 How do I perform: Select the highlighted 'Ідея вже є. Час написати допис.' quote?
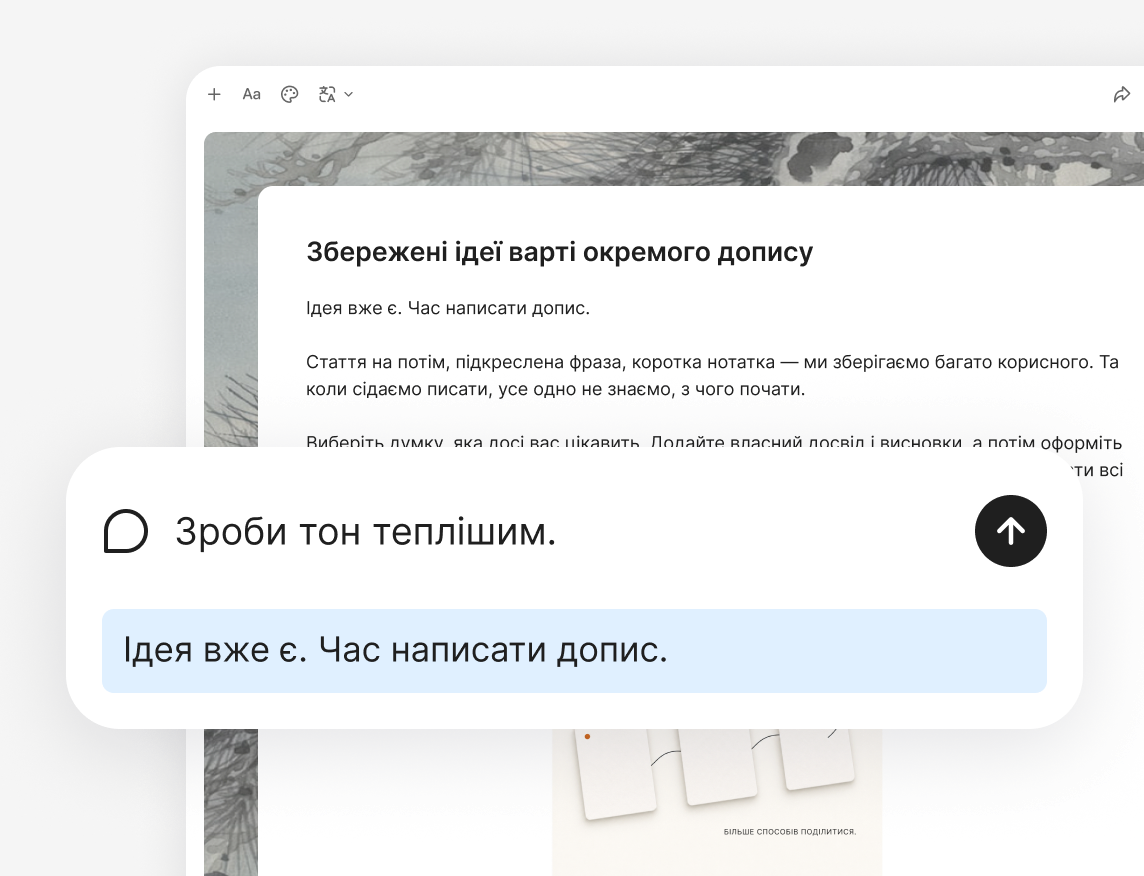[x=574, y=651]
